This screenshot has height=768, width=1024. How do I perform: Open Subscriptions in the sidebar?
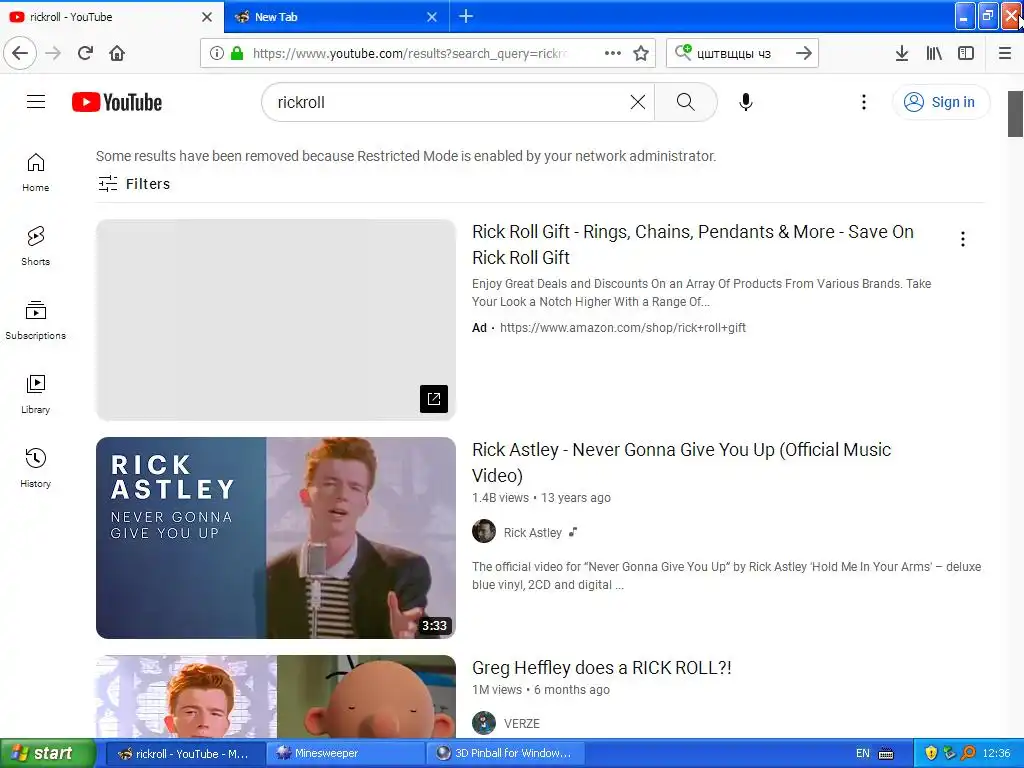click(x=35, y=320)
